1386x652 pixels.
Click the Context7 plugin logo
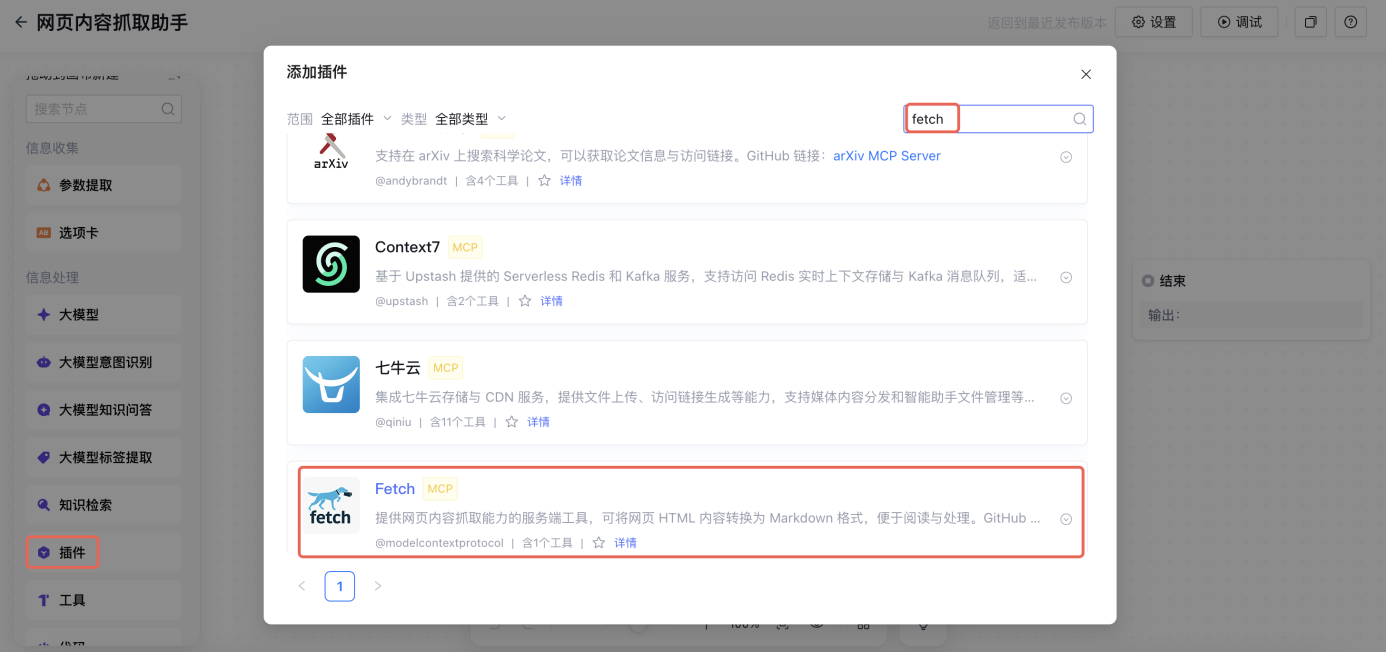click(x=331, y=264)
